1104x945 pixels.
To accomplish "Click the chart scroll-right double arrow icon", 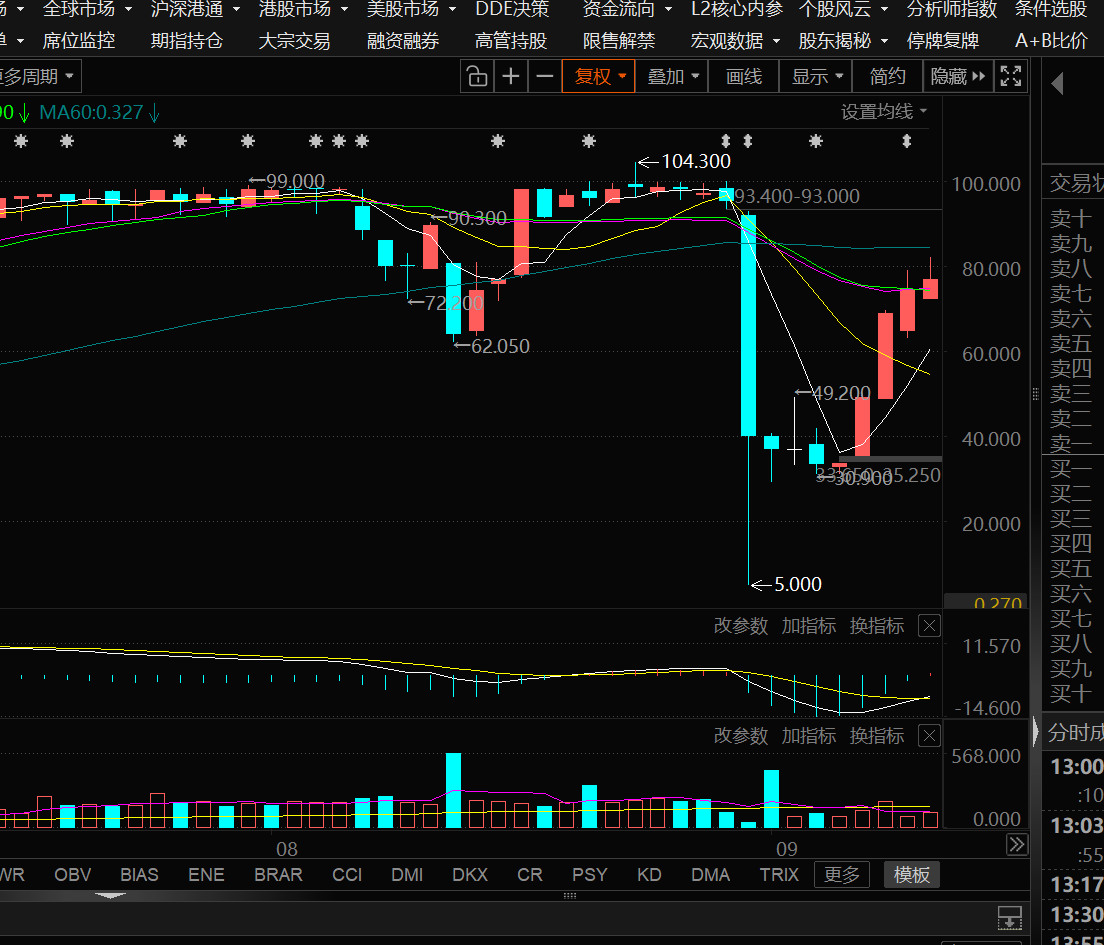I will tap(1017, 844).
